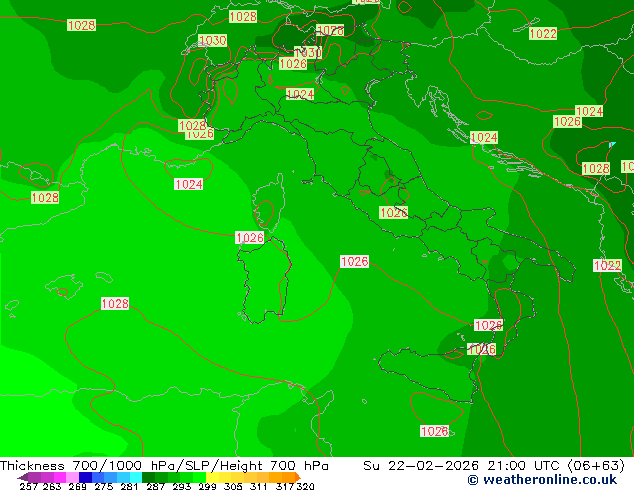Viewport: 634px width, 490px height.
Task: Click the 1026 label south of Sicily
Action: pyautogui.click(x=434, y=431)
